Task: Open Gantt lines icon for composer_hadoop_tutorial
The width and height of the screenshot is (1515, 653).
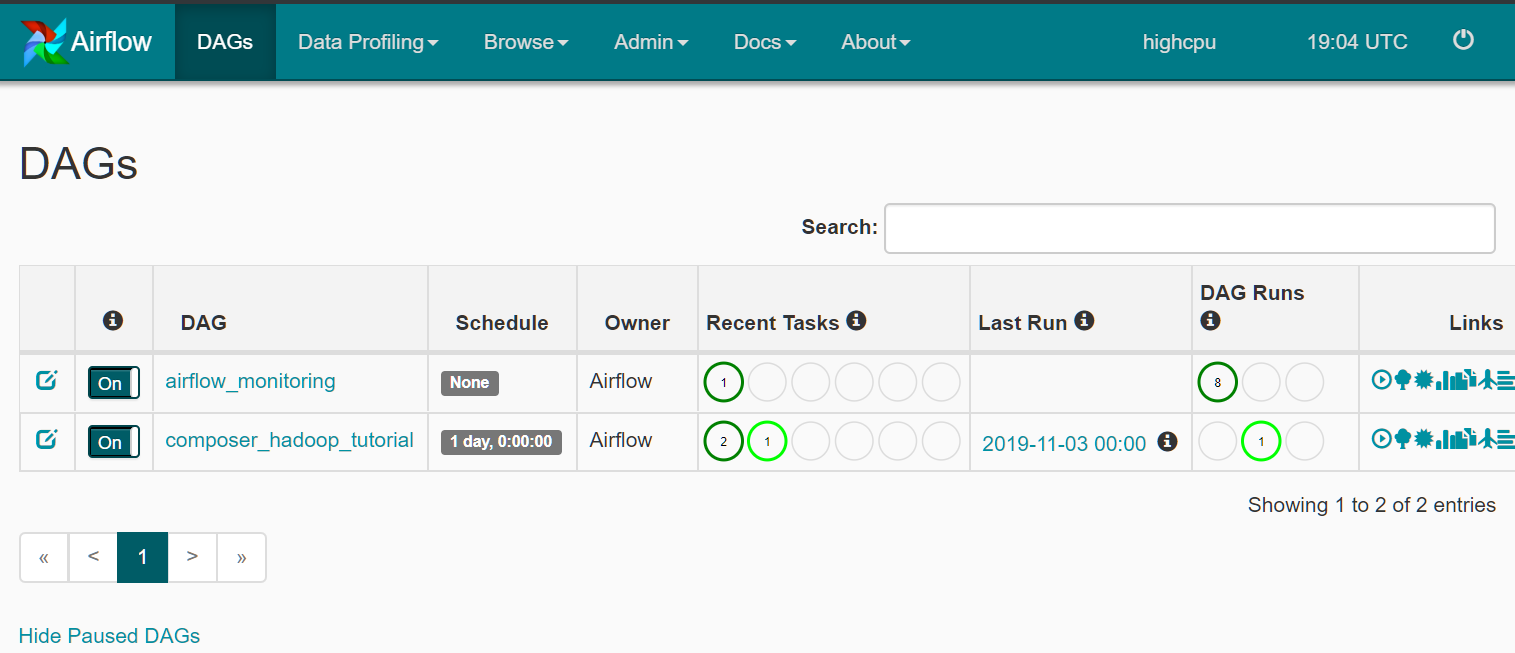Action: (1506, 438)
